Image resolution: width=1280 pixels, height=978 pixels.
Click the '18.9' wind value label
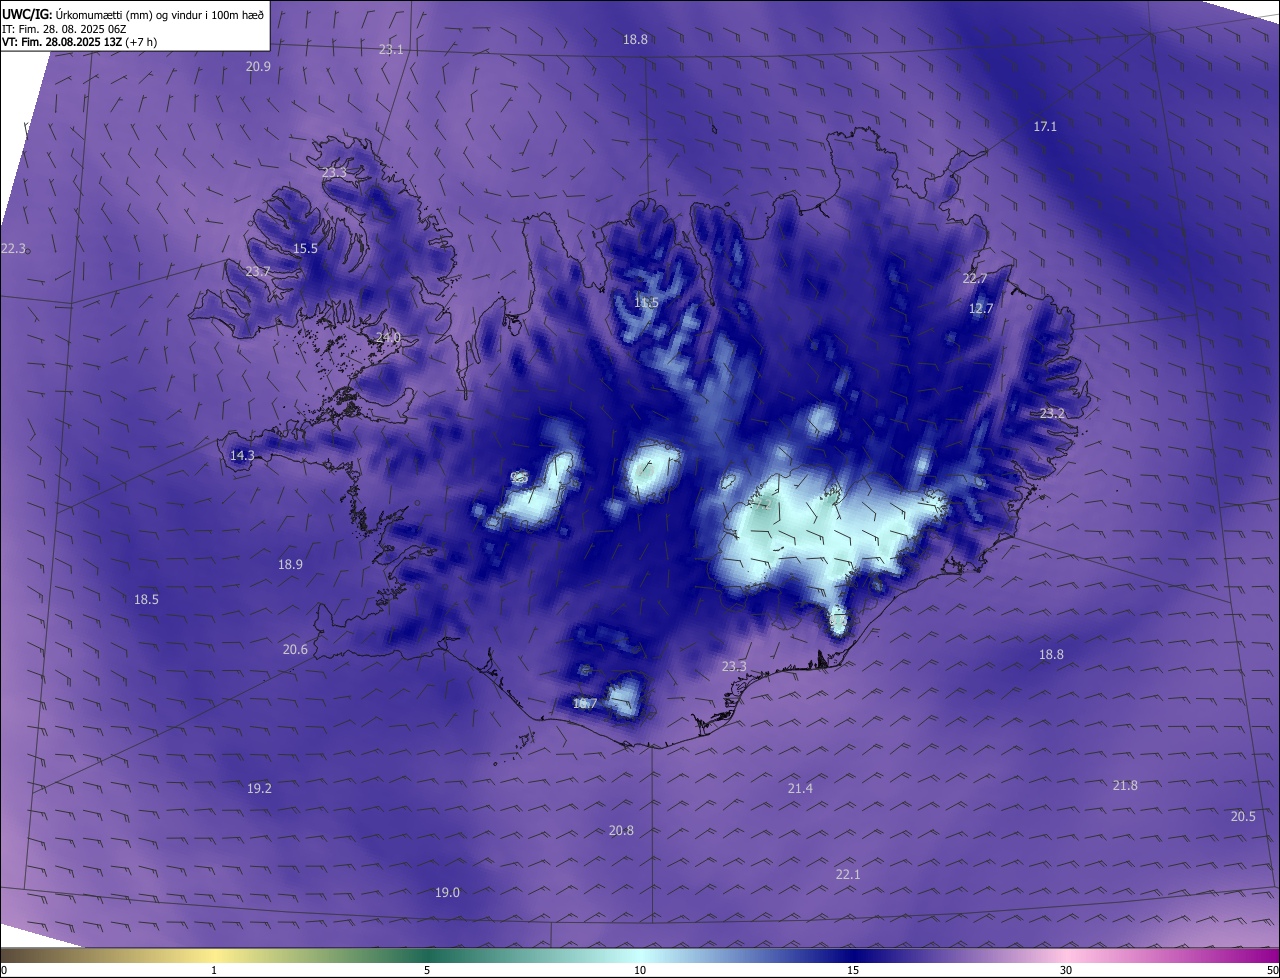[290, 564]
